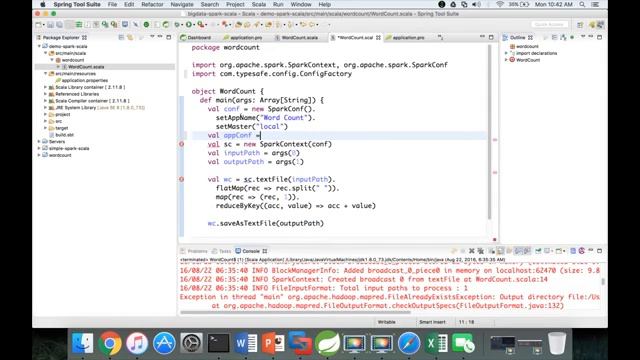Click the error marker beside val wc line
This screenshot has height=360, width=640.
coord(182,179)
